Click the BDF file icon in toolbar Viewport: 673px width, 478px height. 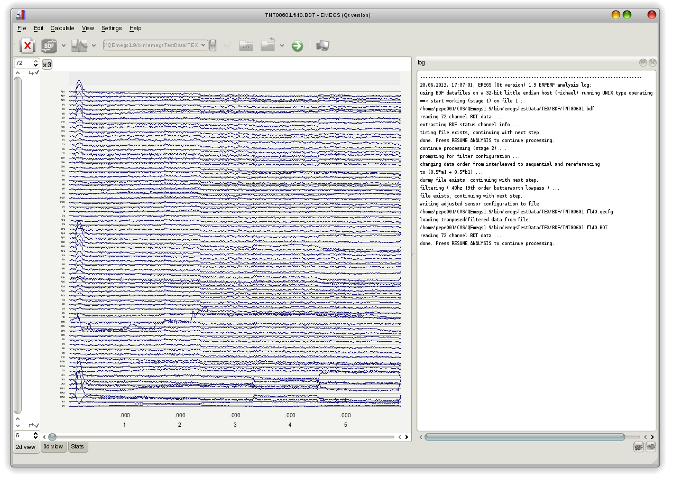click(48, 46)
